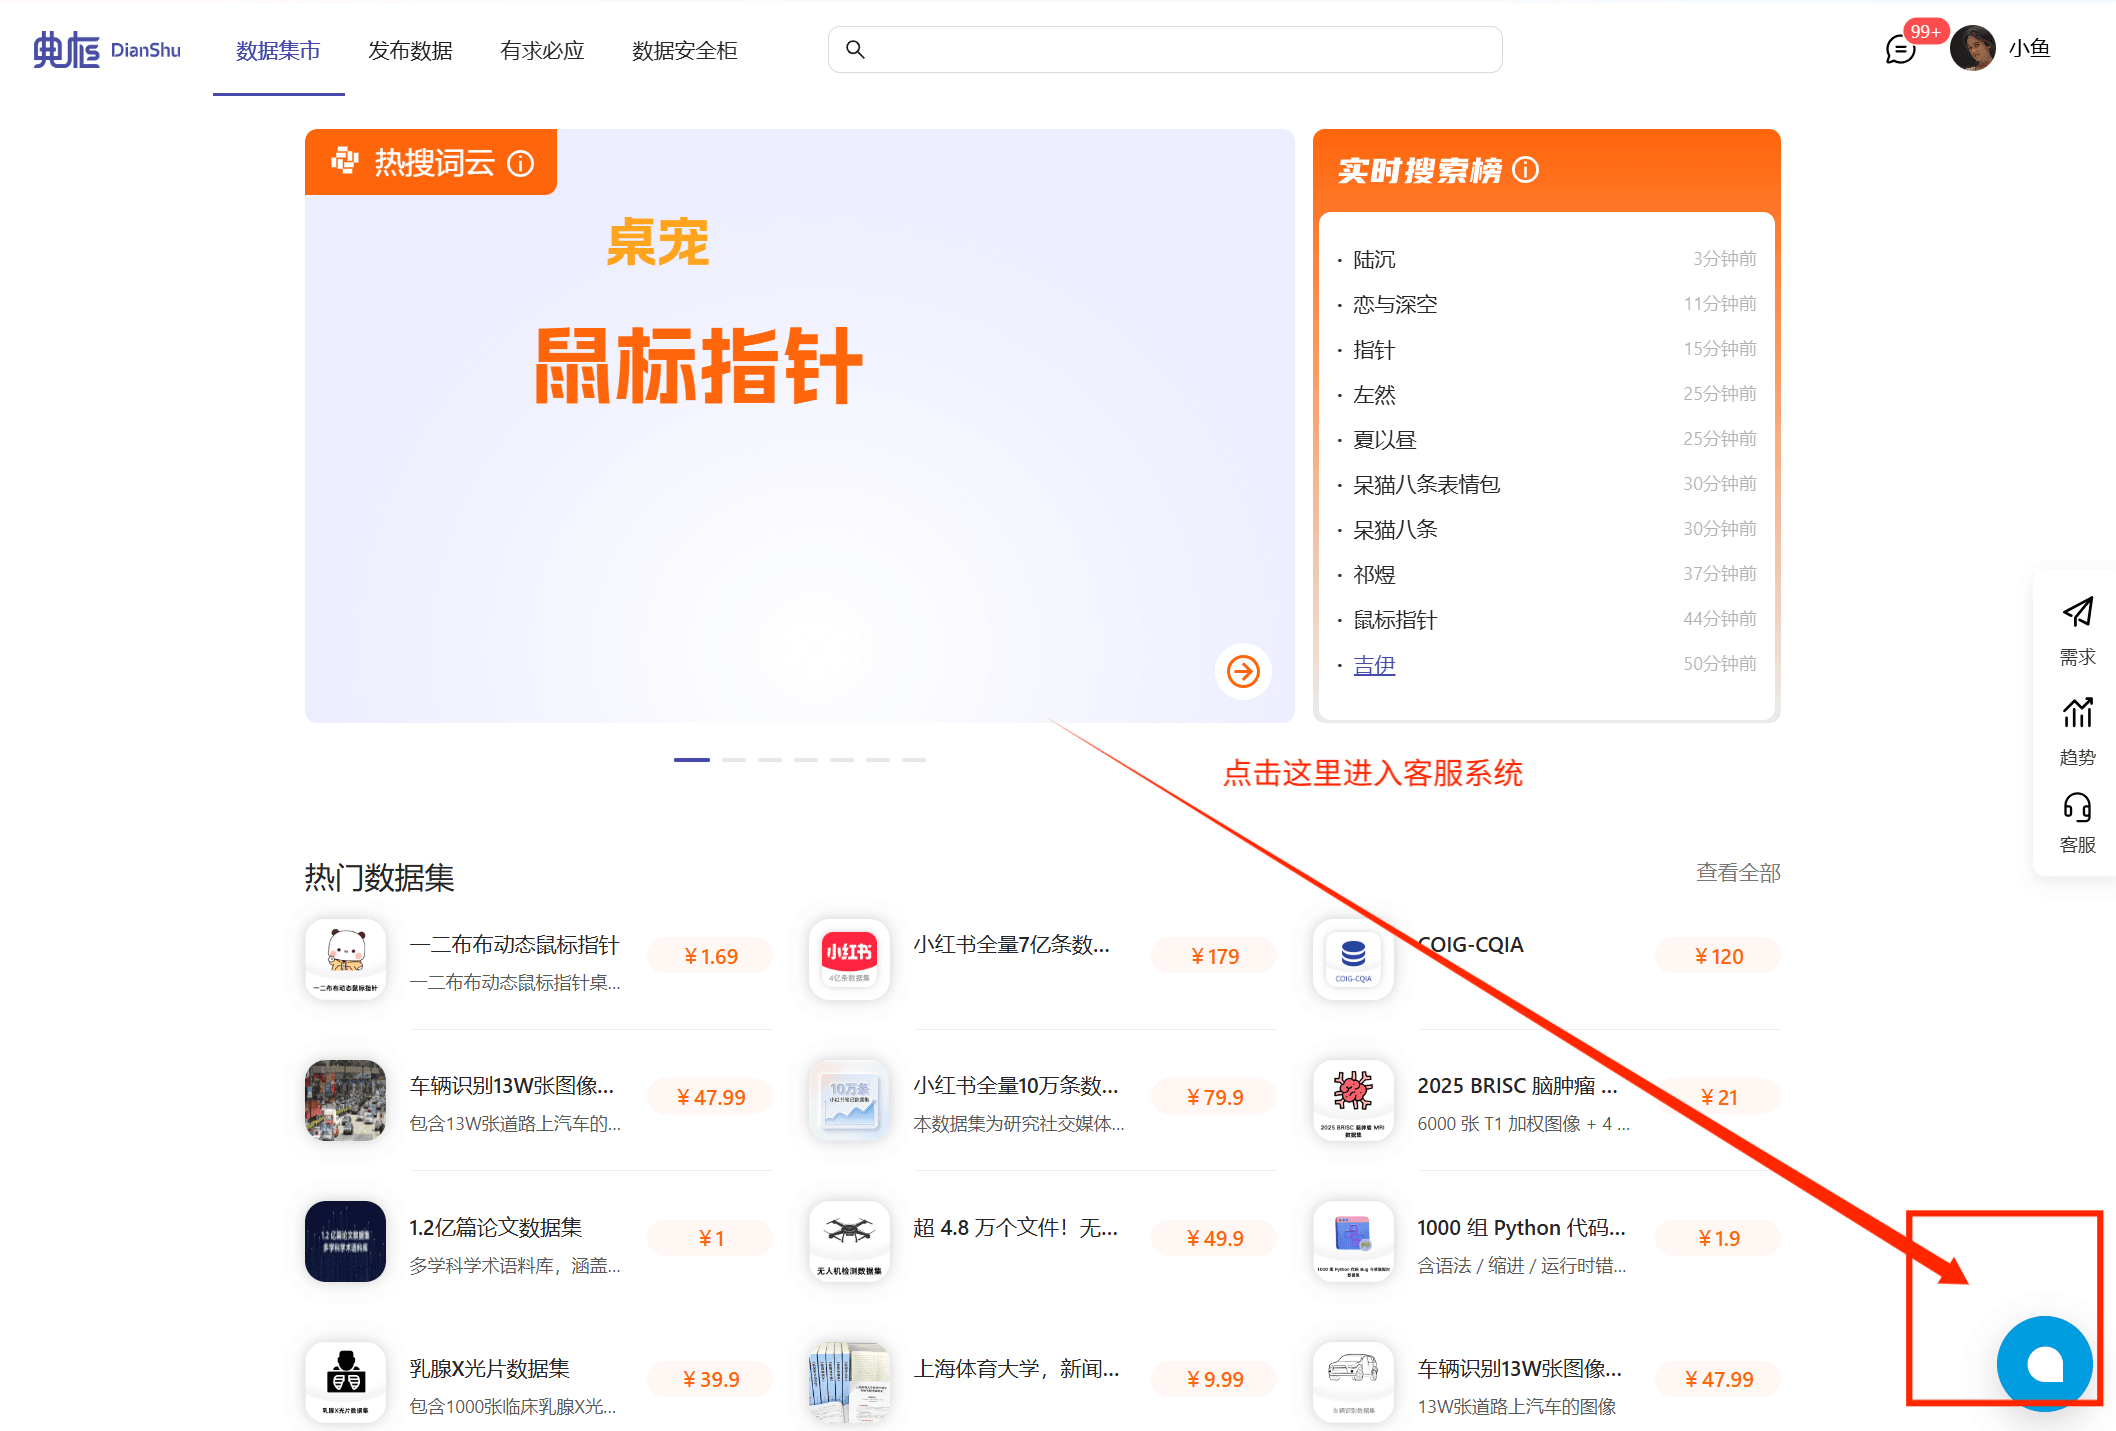The height and width of the screenshot is (1431, 2116).
Task: Open the 小红书全量7亿条数 dataset thumbnail
Action: 849,959
